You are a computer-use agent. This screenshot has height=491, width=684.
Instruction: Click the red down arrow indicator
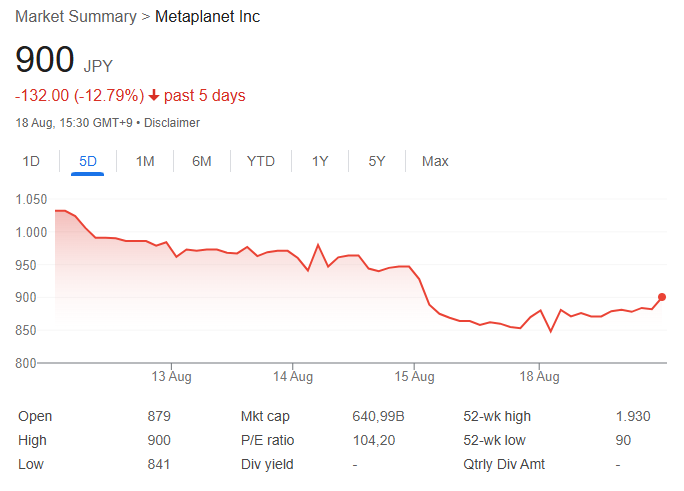(154, 96)
